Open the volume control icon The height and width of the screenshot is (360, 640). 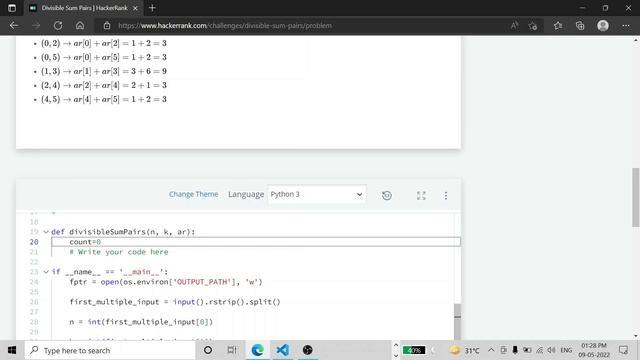(551, 350)
